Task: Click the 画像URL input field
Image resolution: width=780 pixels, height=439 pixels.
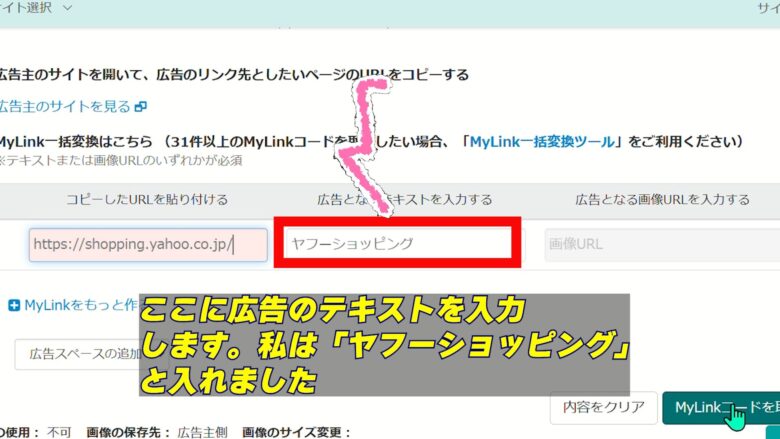Action: 660,244
